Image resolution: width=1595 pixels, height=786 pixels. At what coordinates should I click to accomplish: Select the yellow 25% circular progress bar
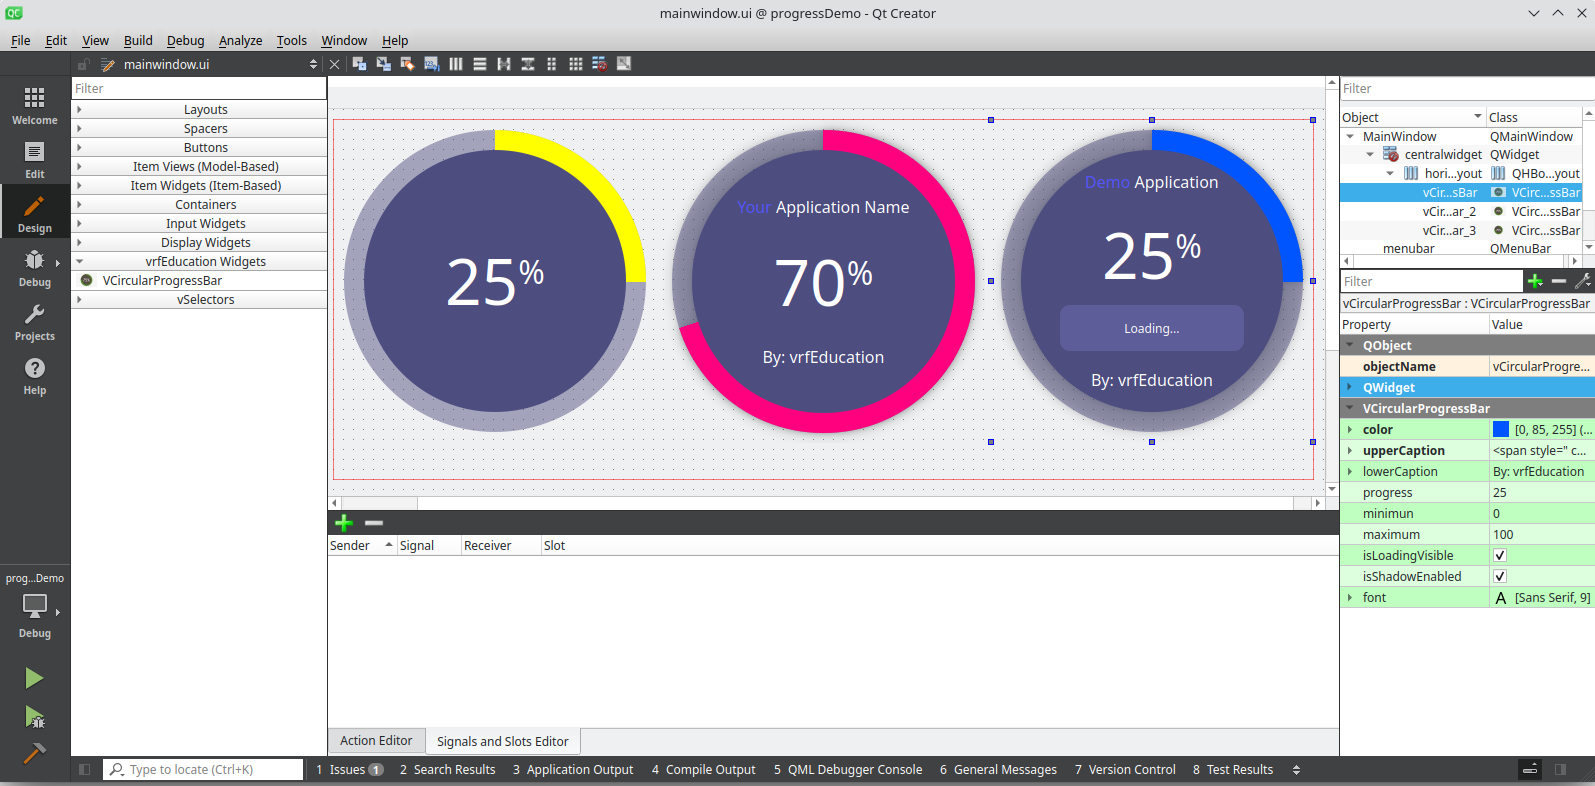495,281
